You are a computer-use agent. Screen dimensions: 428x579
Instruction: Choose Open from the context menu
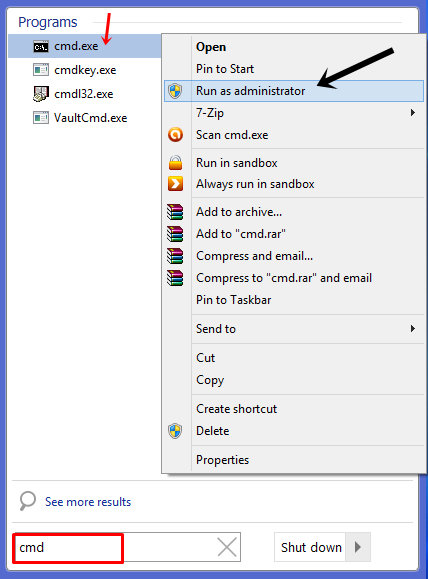click(211, 47)
